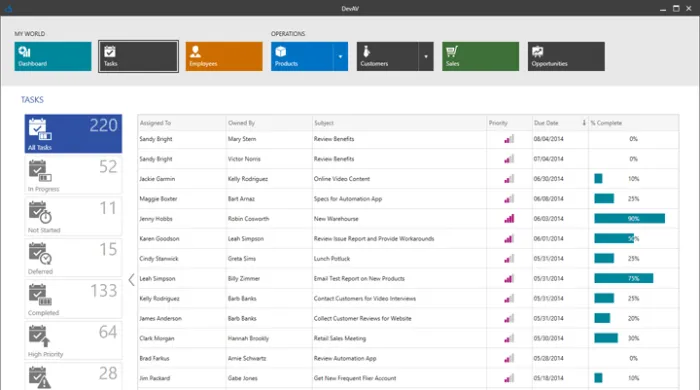Expand the Customers tile dropdown arrow
The image size is (700, 390).
point(426,56)
